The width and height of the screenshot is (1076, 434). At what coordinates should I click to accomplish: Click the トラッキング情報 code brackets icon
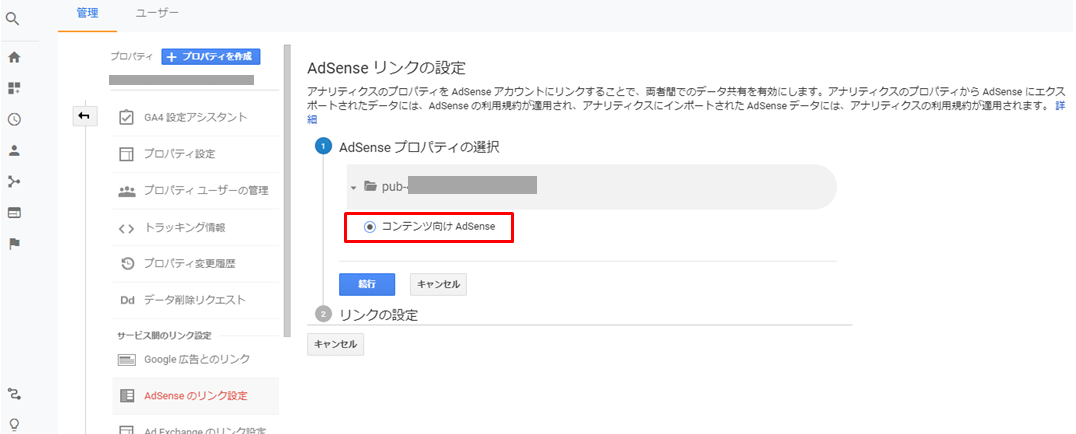point(126,228)
